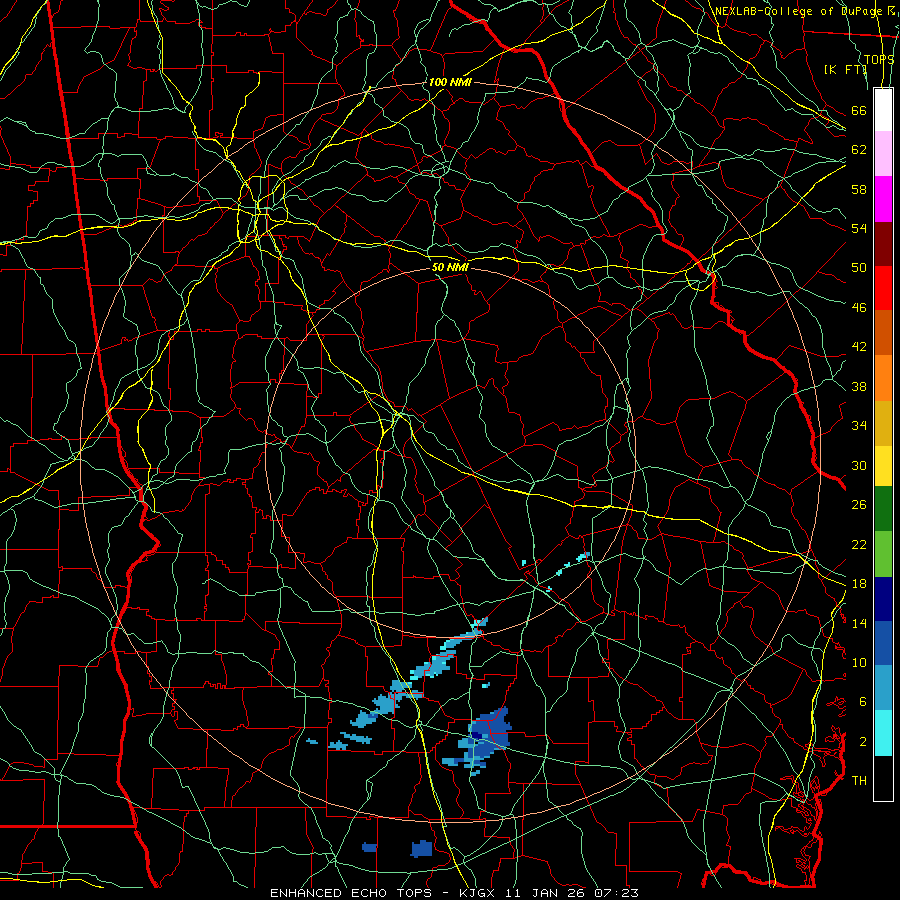
Task: Click the dark orange 42 kft legend swatch
Action: [x=883, y=332]
